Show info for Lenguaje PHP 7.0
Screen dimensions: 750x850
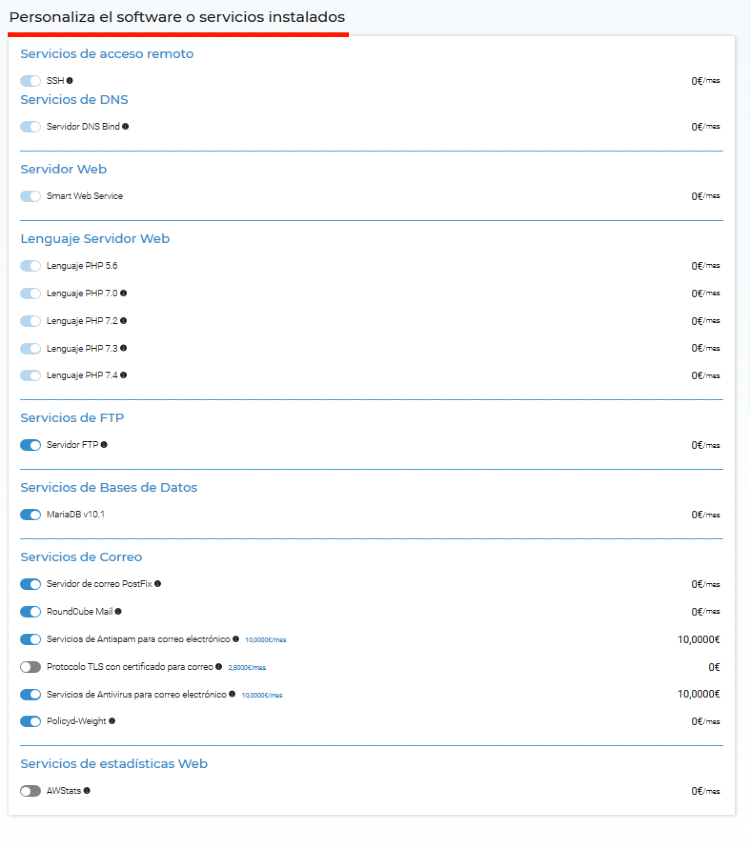click(124, 293)
